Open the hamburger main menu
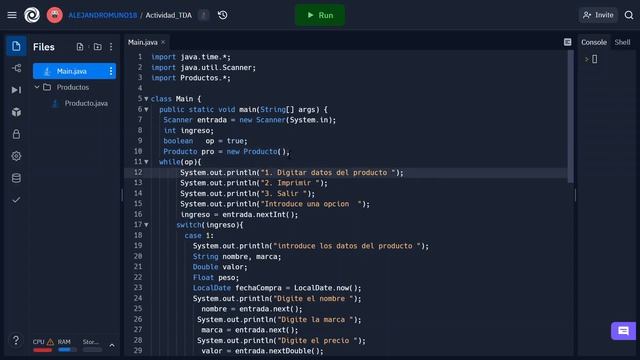The image size is (640, 360). tap(12, 15)
